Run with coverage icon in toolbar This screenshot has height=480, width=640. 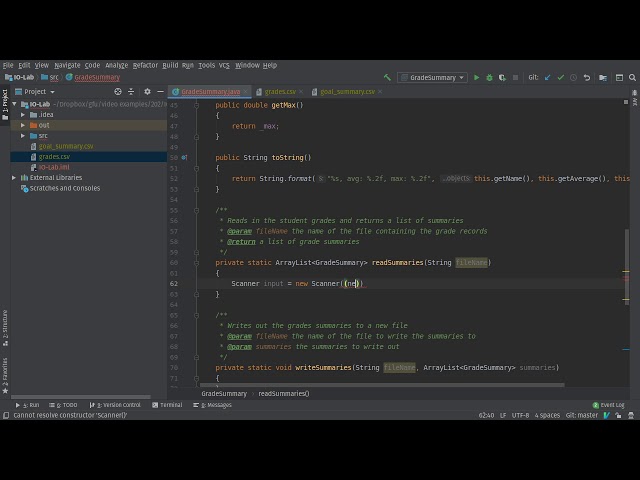point(502,77)
